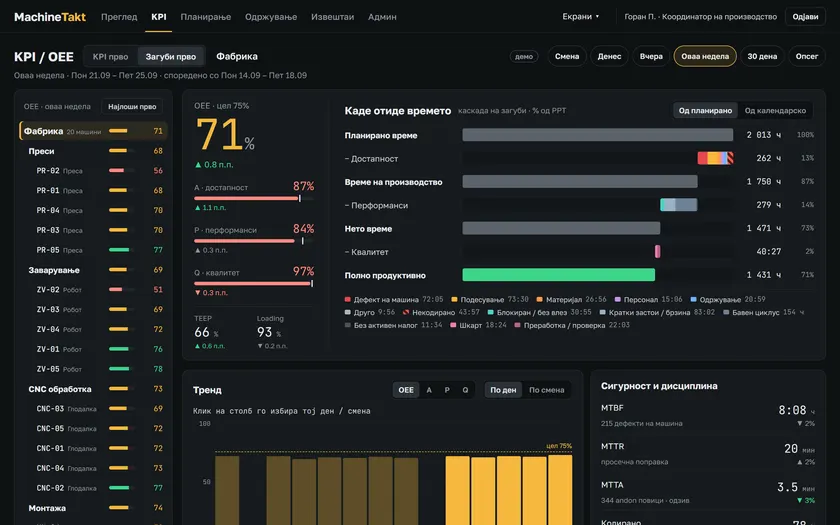Collapse the Преси group

point(93,151)
